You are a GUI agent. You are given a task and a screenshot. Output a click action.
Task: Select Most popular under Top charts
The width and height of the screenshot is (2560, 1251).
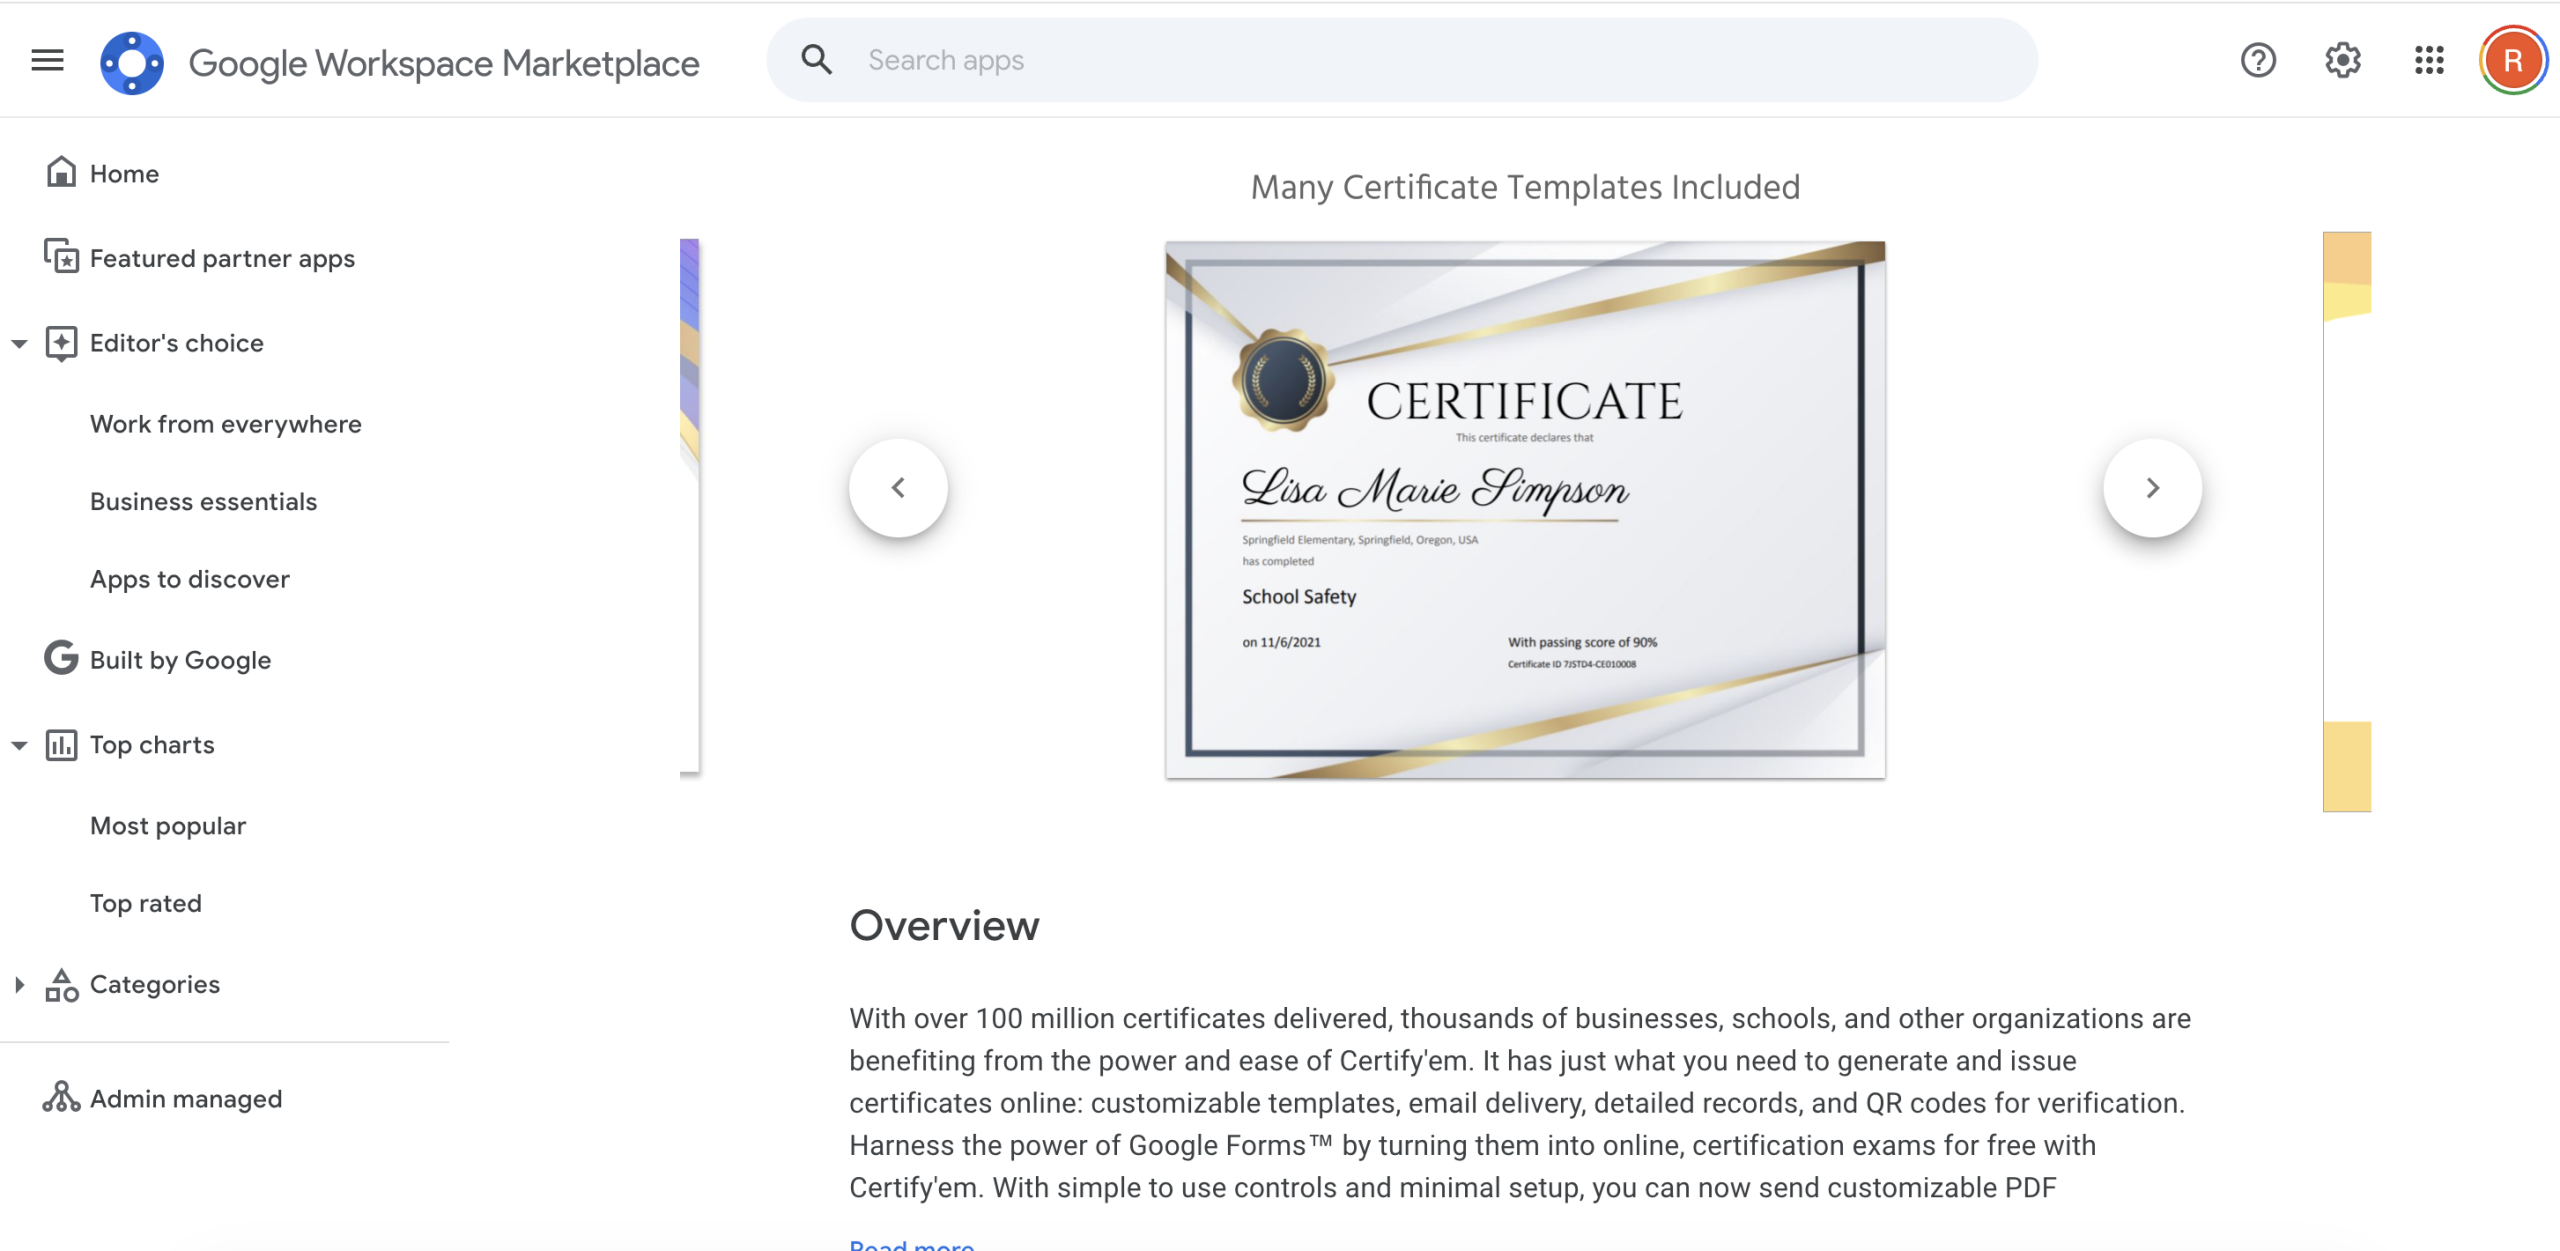[167, 825]
